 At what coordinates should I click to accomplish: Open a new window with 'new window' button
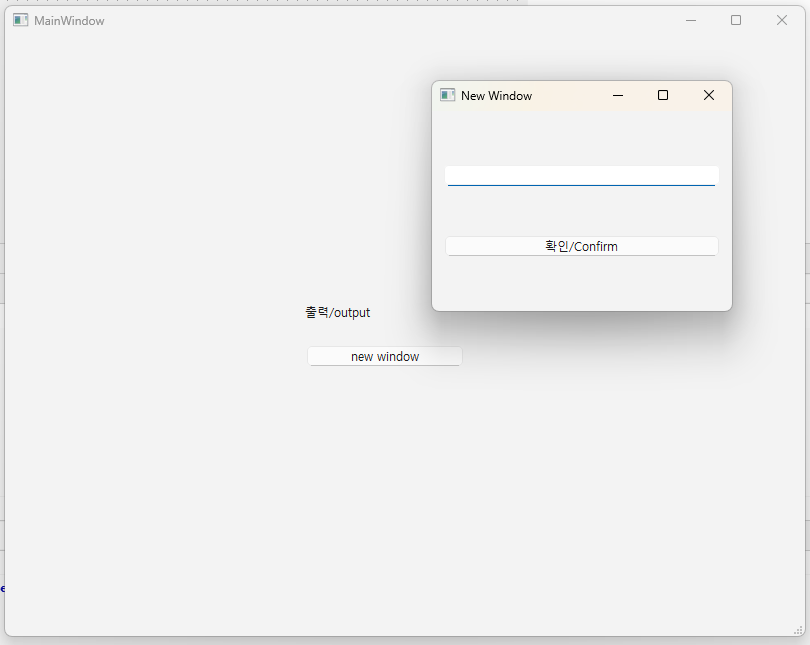[x=385, y=357]
